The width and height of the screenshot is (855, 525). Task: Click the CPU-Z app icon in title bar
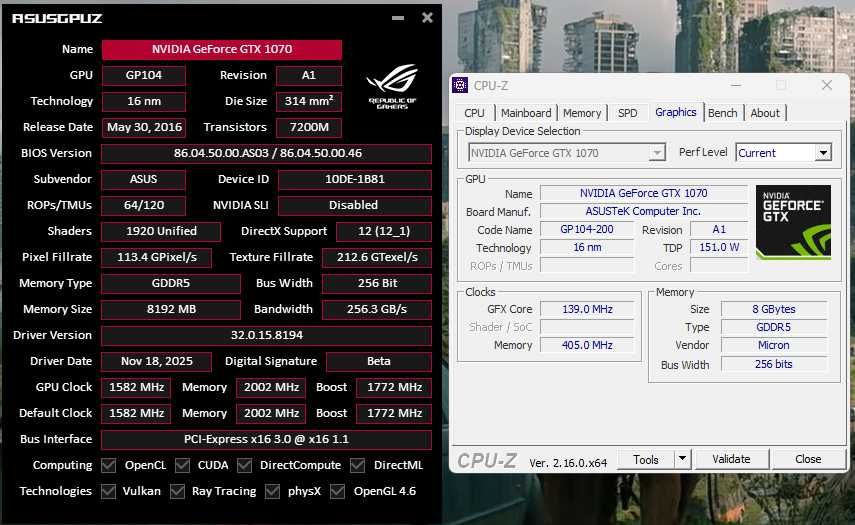(460, 85)
